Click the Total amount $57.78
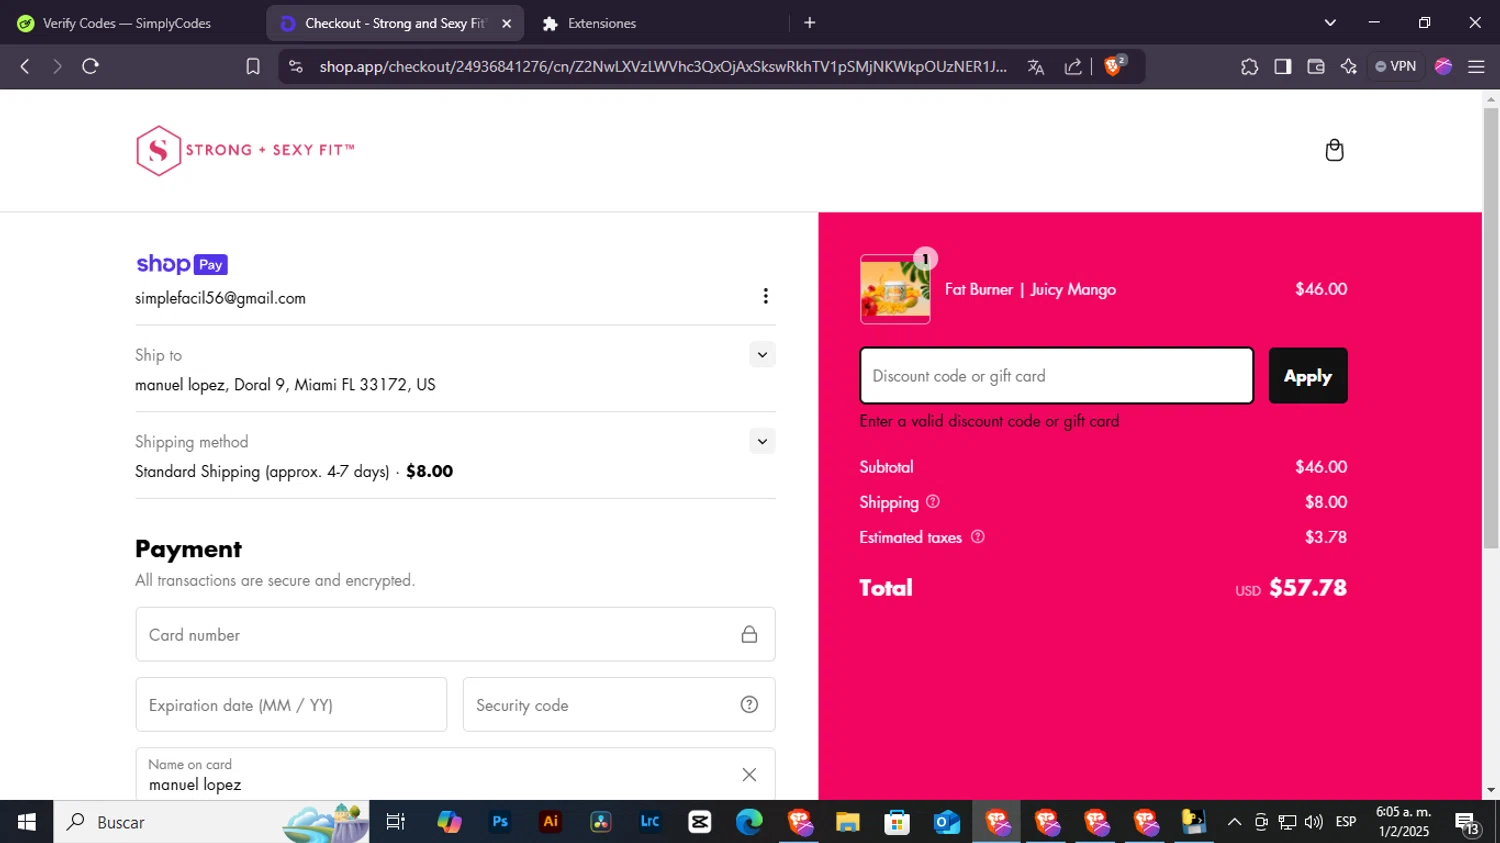The width and height of the screenshot is (1500, 843). pos(1308,588)
